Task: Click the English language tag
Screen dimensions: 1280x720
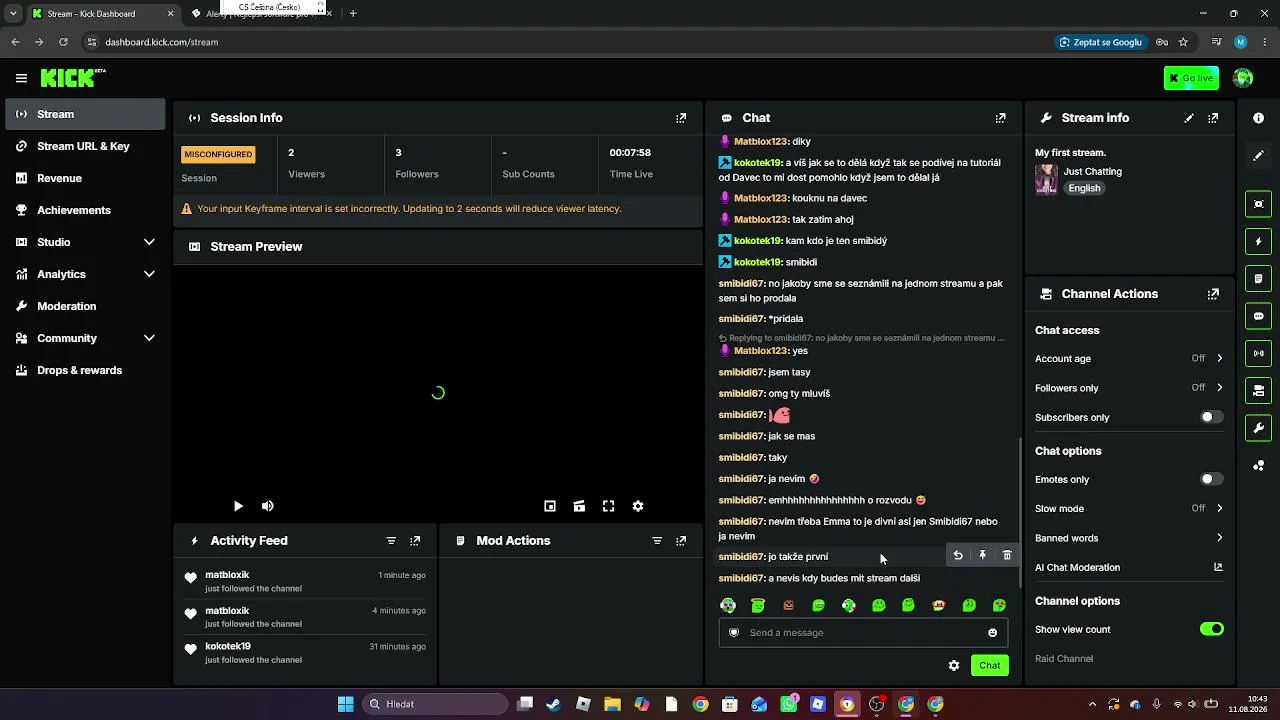Action: point(1084,188)
